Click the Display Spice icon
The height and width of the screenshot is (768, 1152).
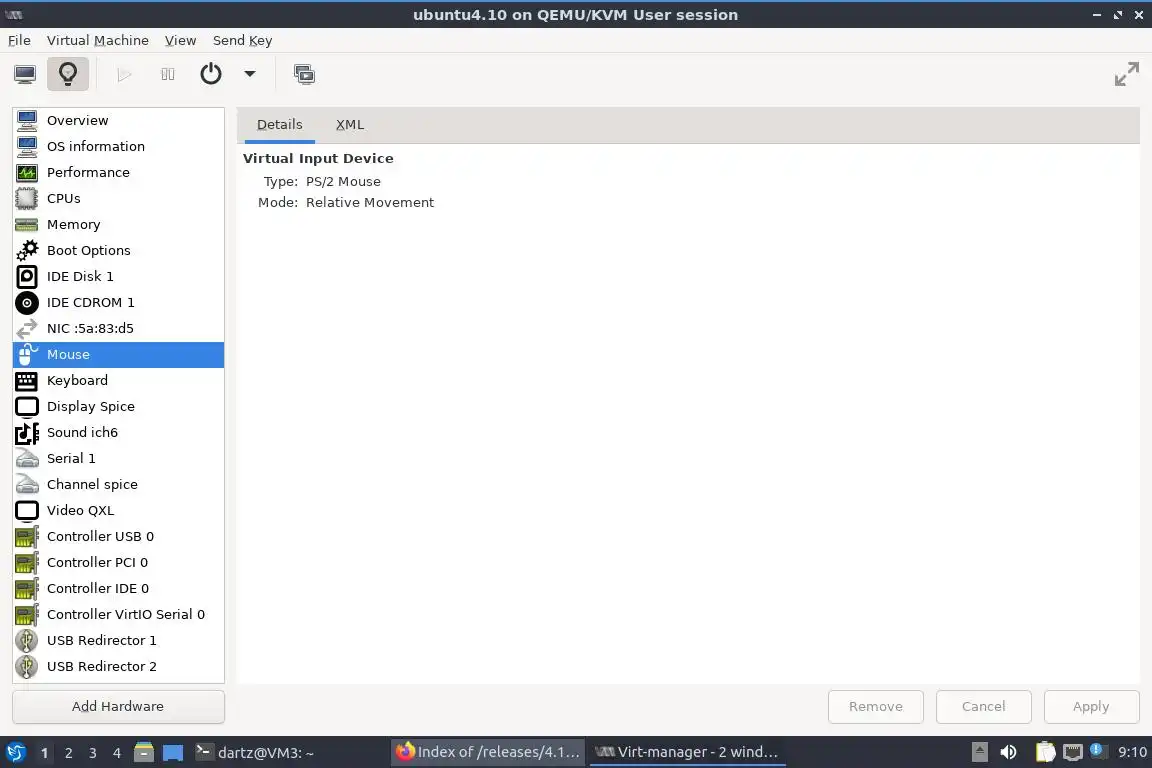(x=26, y=406)
